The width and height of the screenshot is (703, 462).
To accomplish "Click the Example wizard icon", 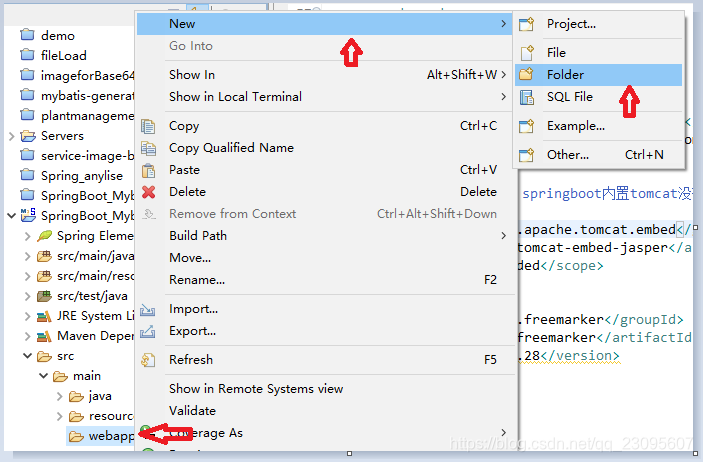I will [x=526, y=126].
